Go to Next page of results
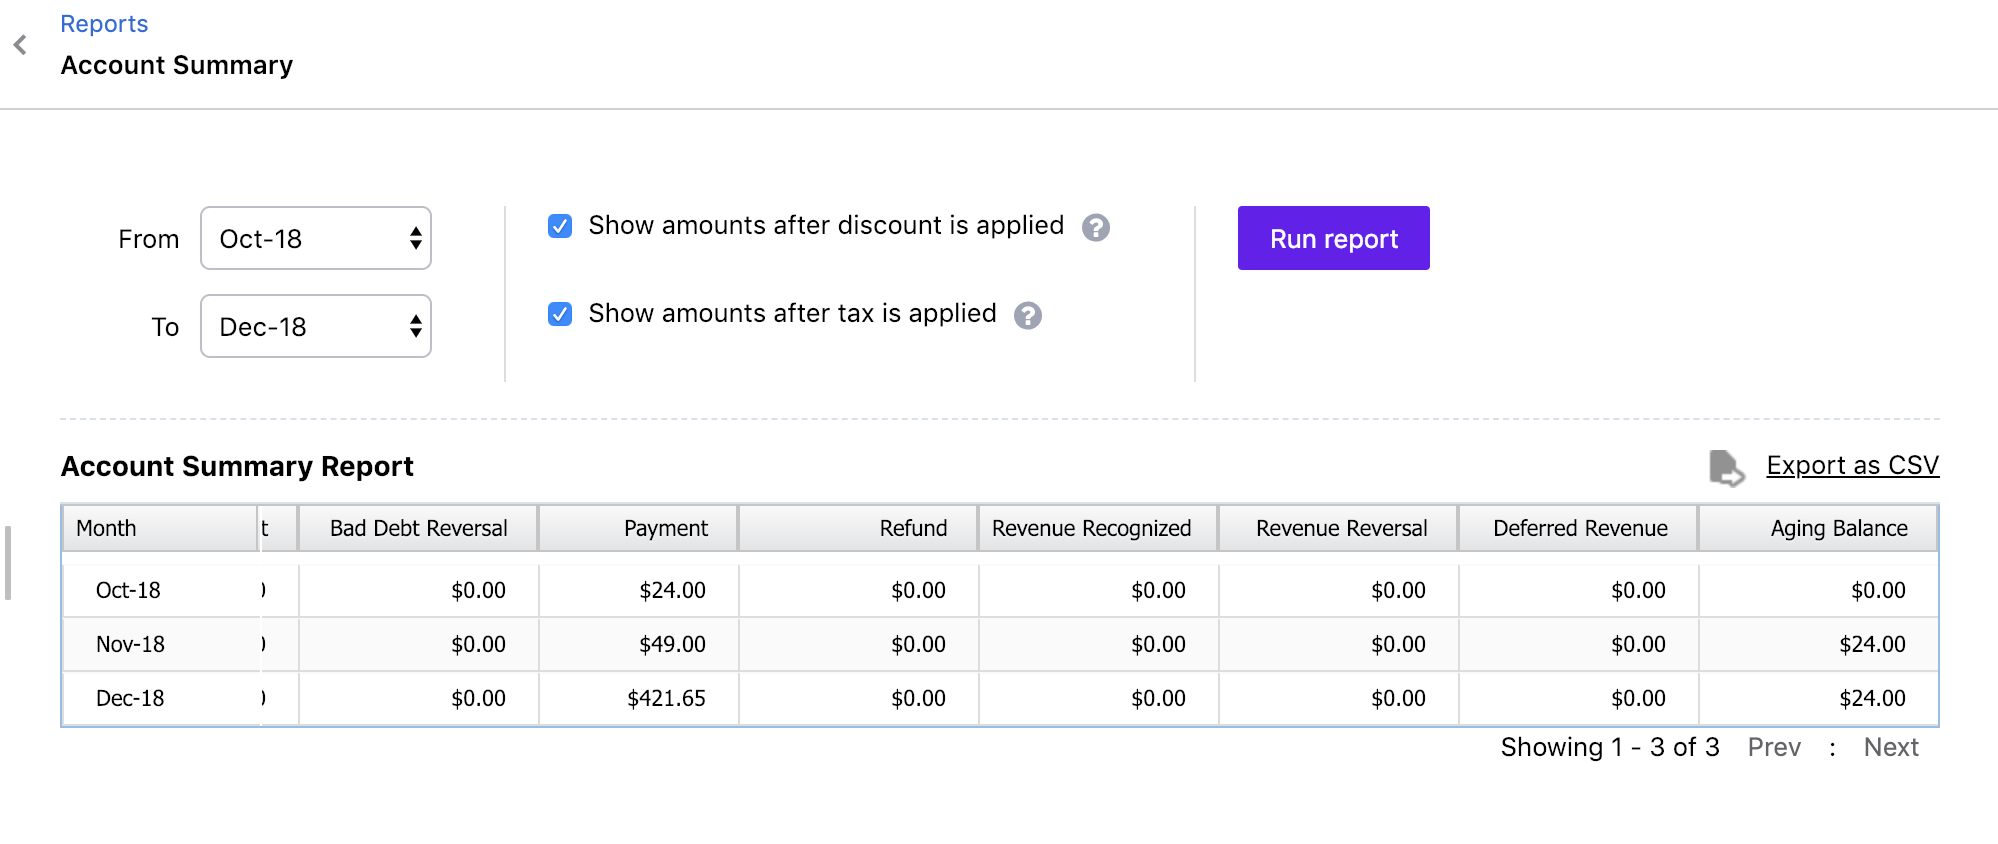The image size is (1998, 844). coord(1890,747)
